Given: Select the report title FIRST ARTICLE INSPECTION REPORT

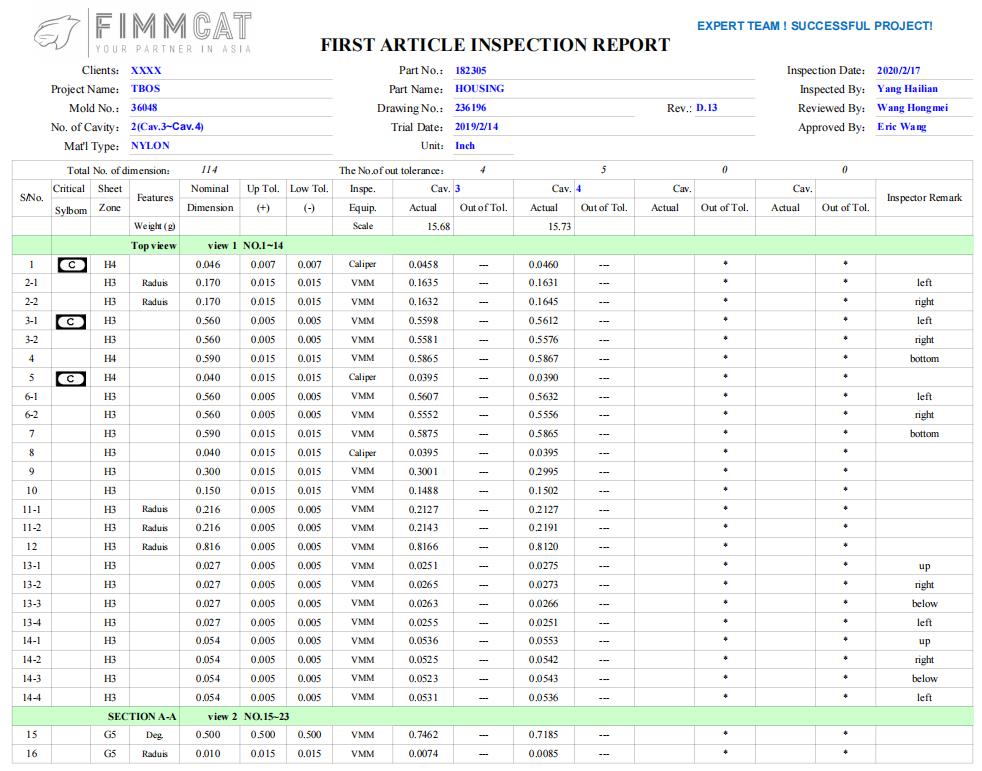Looking at the screenshot, I should pos(495,45).
